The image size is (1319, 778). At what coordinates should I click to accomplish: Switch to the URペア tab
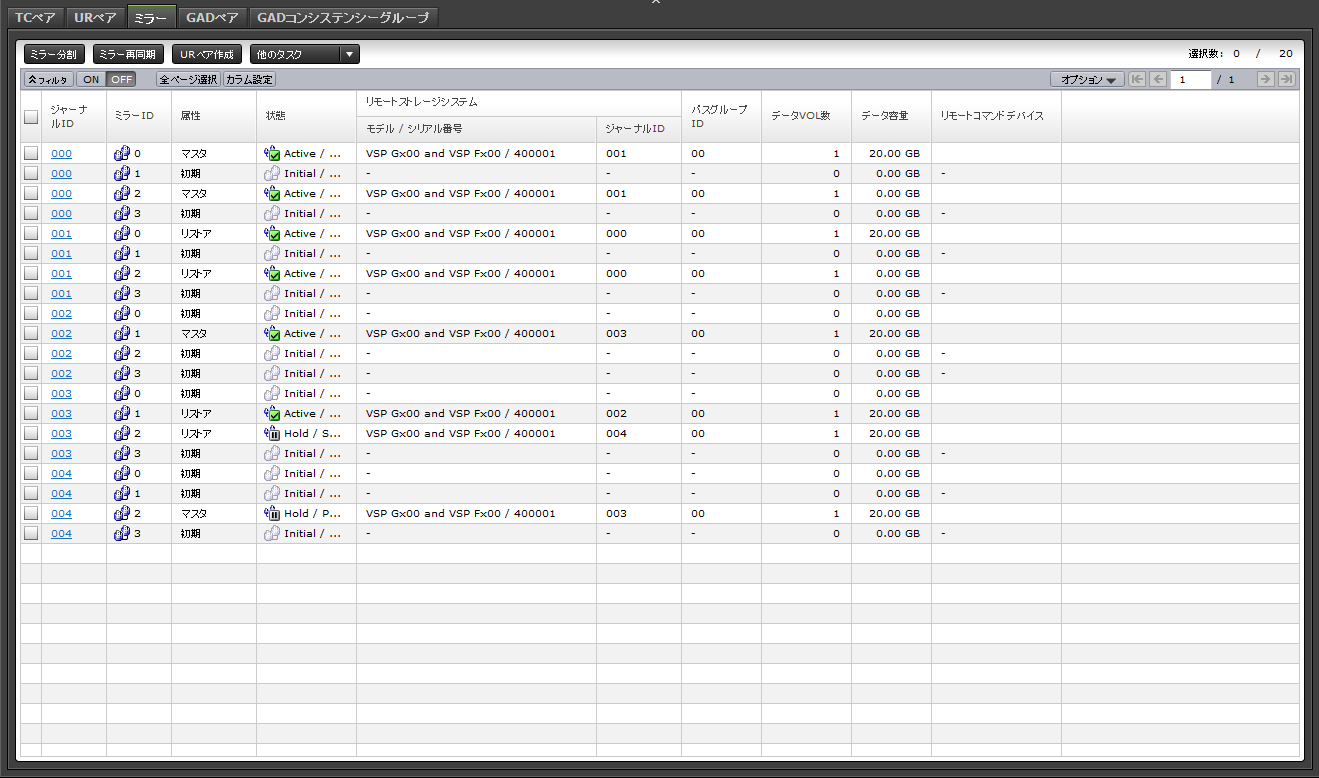pyautogui.click(x=96, y=17)
